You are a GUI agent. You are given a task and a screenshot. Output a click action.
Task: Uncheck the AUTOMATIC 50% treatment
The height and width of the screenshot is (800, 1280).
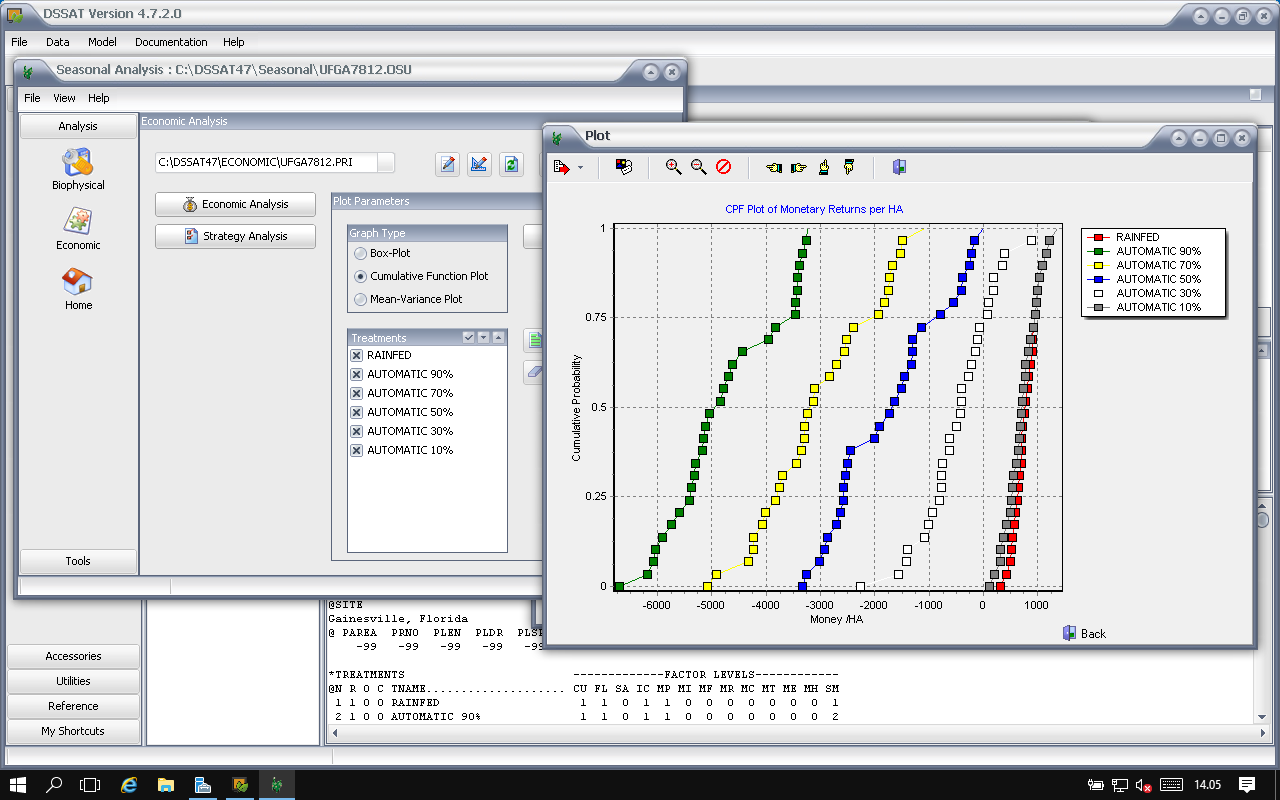pos(356,412)
